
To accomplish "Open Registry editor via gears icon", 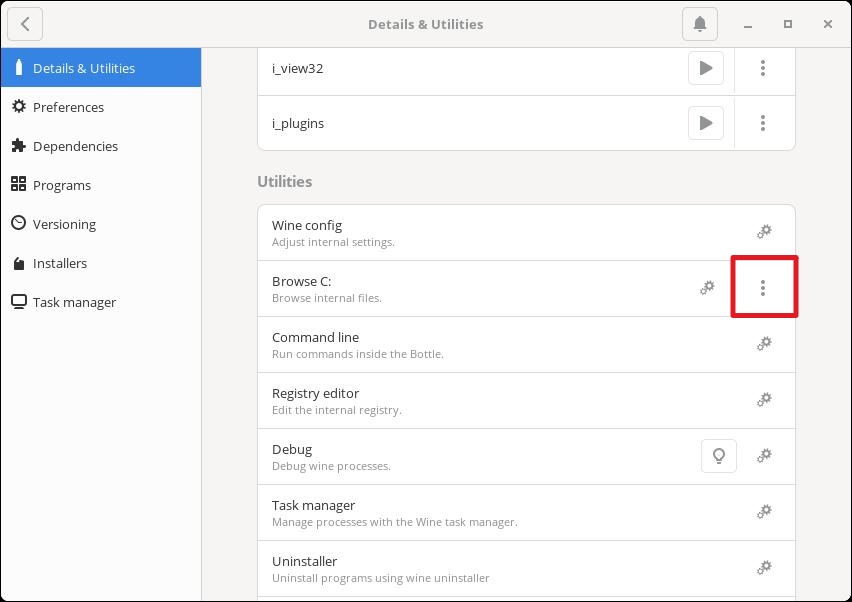I will (x=764, y=399).
